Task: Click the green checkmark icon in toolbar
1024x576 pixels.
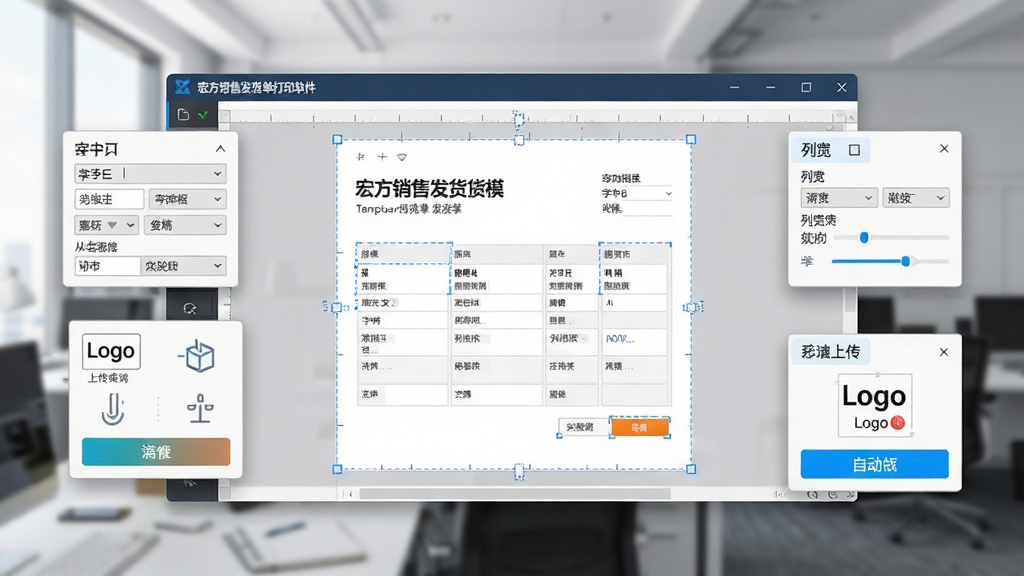Action: [203, 115]
